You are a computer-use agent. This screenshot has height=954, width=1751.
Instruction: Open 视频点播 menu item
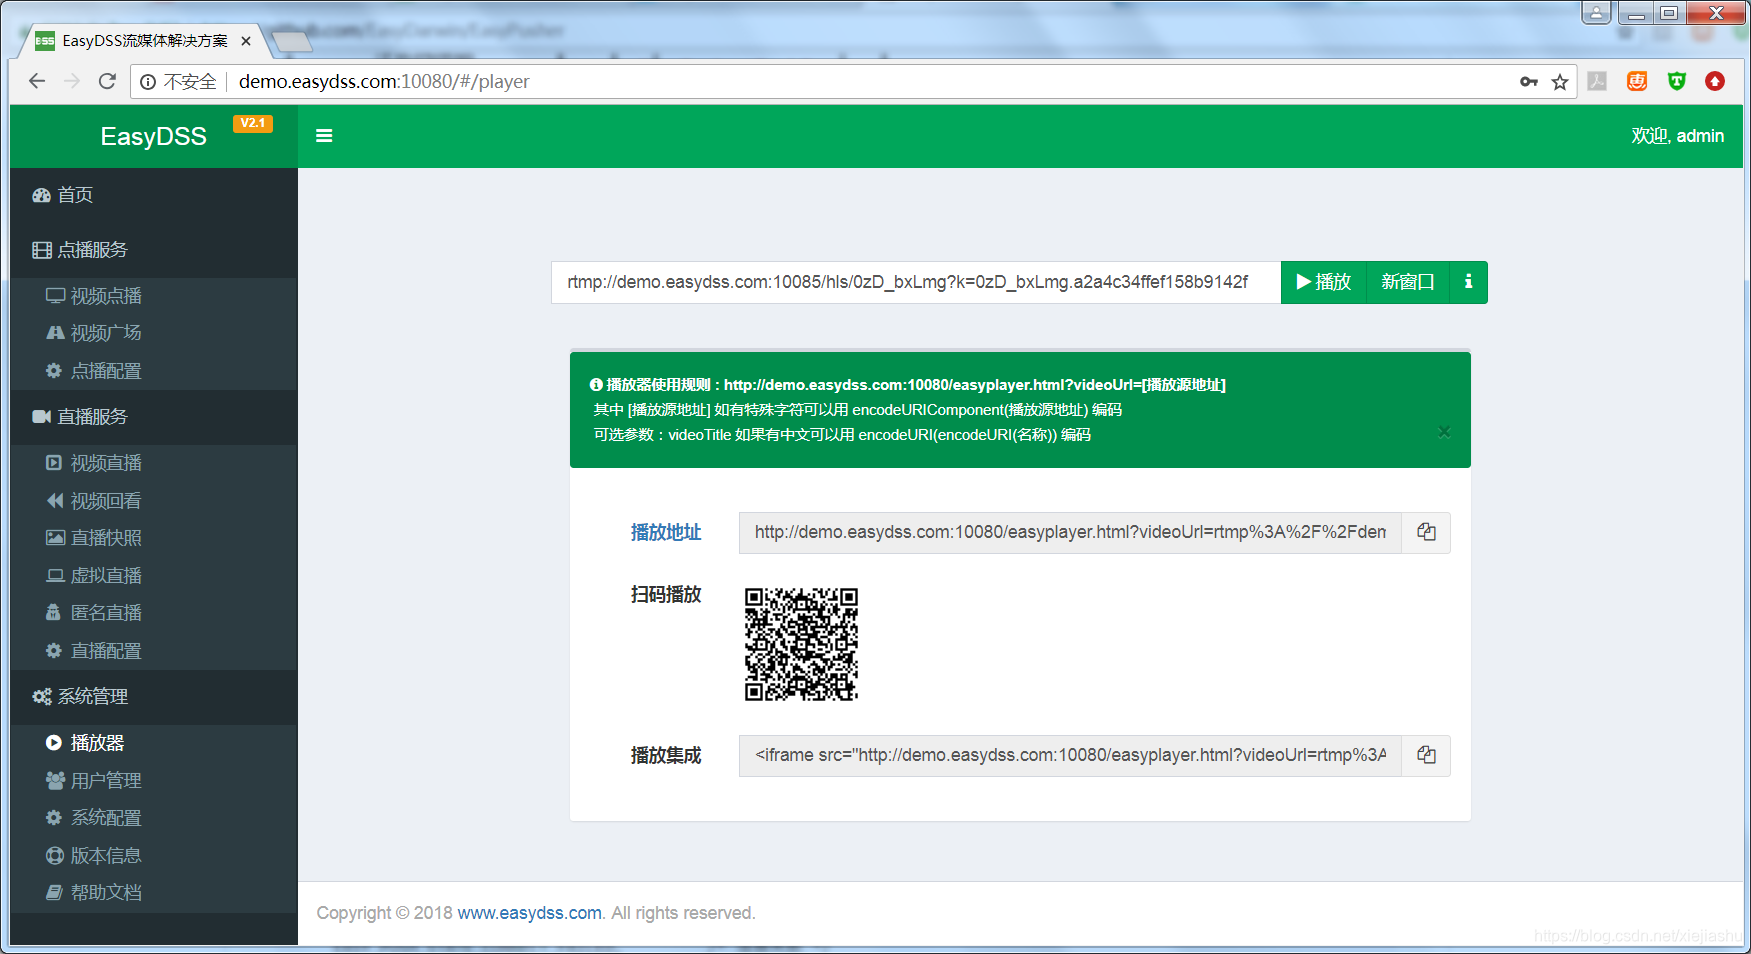154,296
